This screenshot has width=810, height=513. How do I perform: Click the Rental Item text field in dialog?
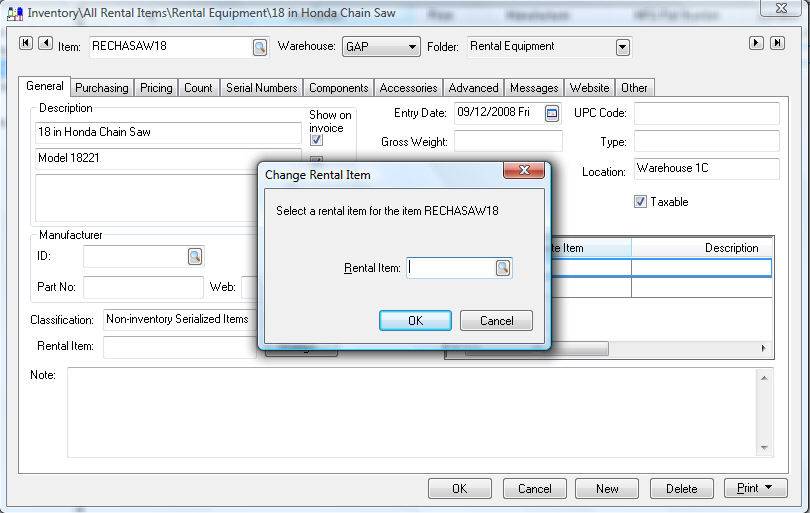pyautogui.click(x=450, y=268)
